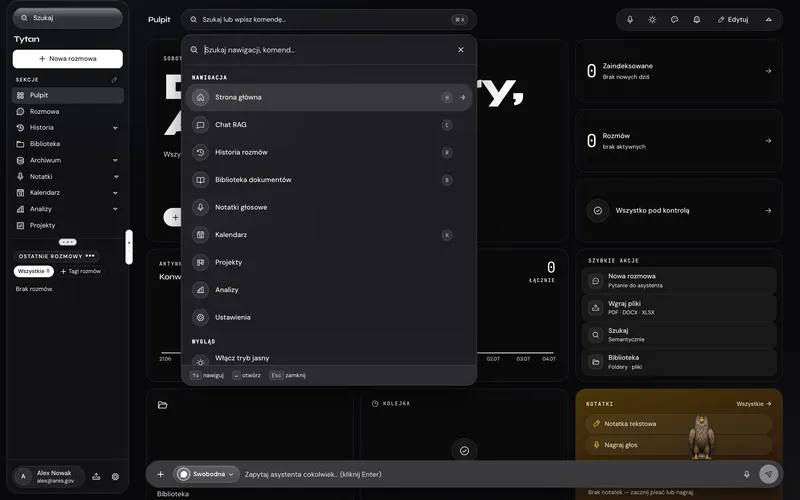Toggle light theme with sun icon
This screenshot has height=500, width=800.
652,19
